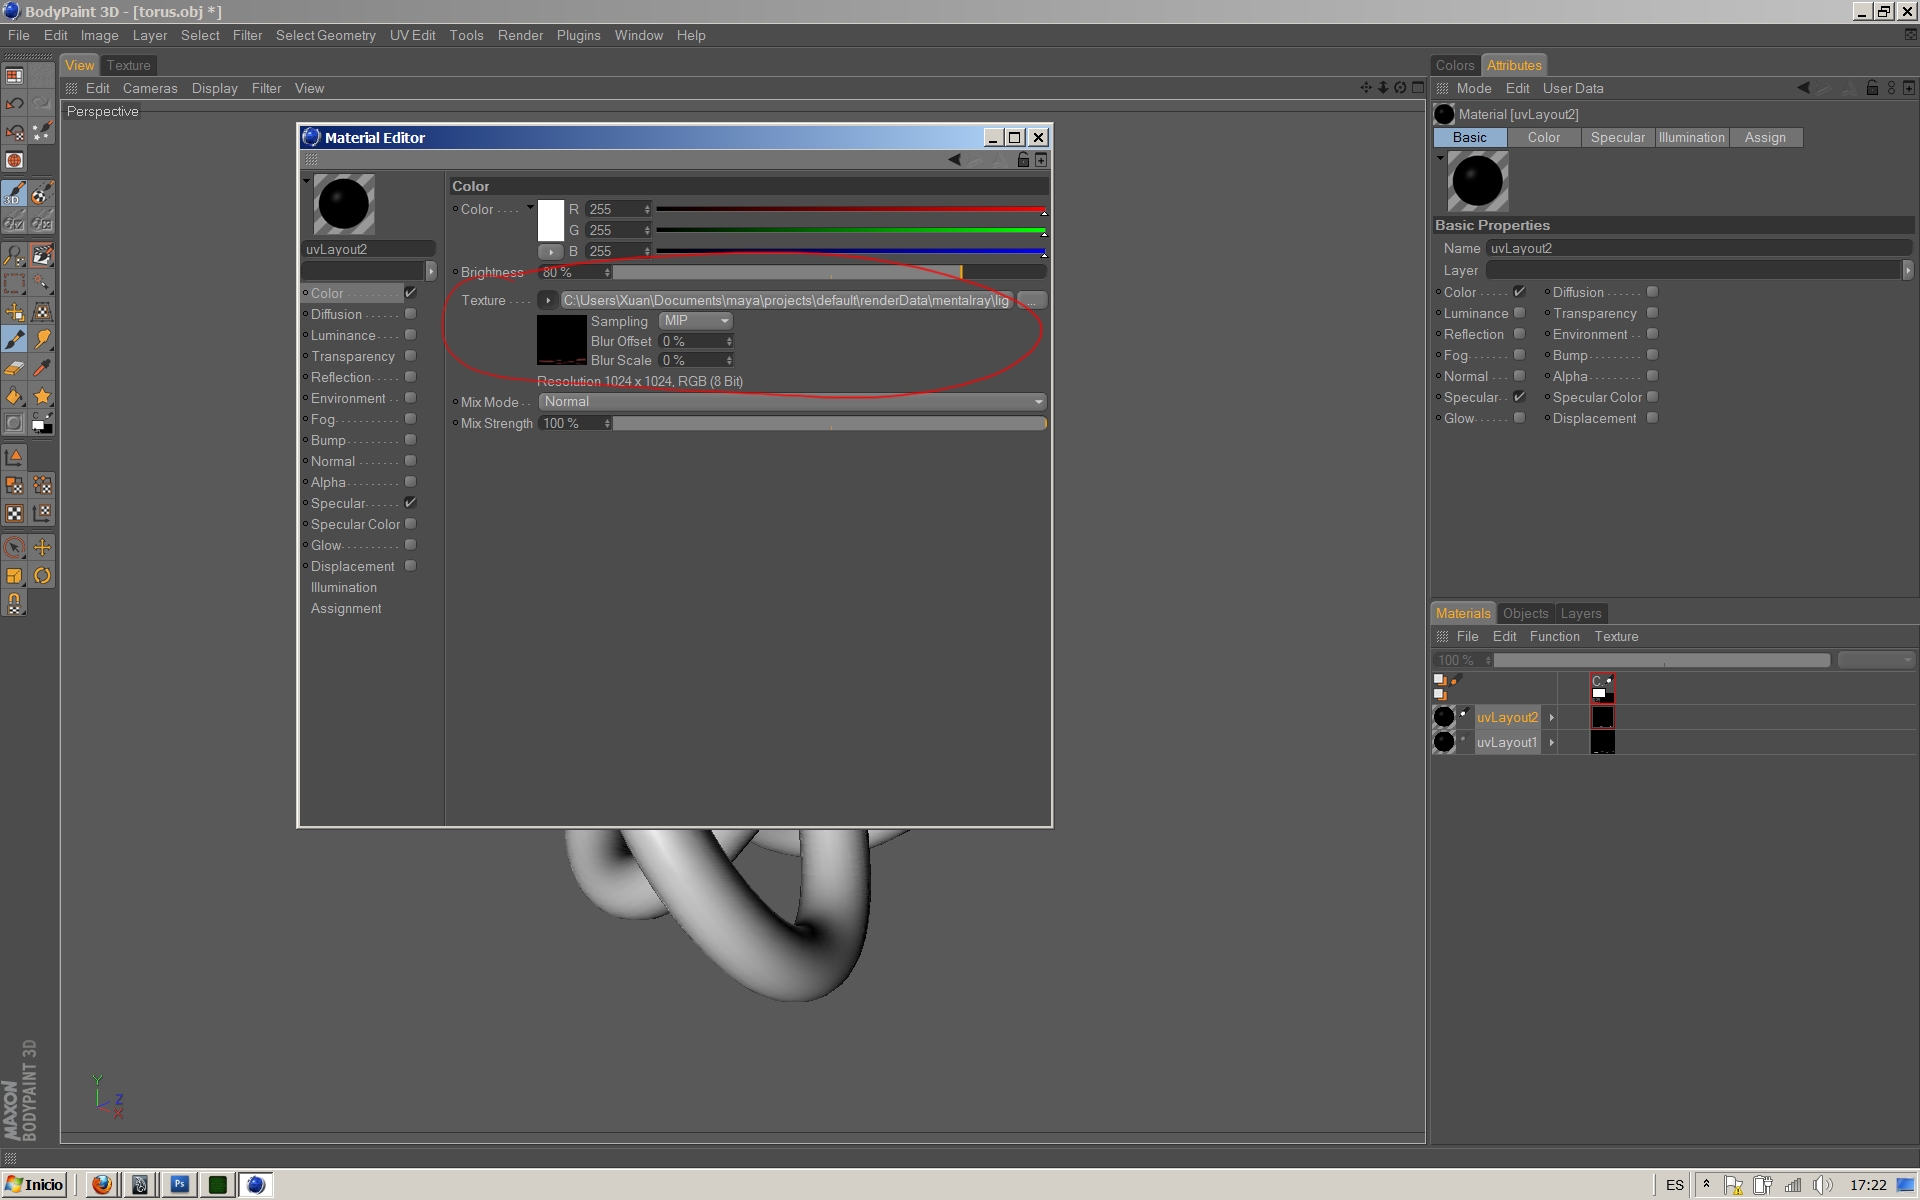
Task: Select the Rotate tool
Action: (42, 575)
